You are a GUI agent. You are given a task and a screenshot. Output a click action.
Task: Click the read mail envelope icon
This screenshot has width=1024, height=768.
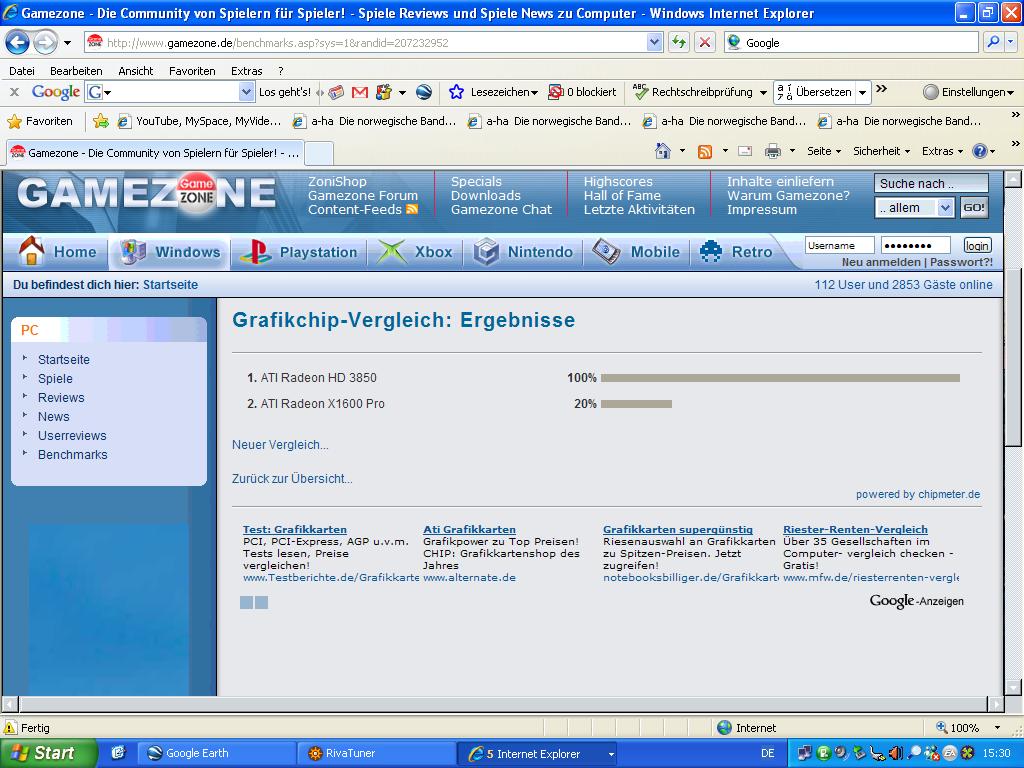(745, 152)
